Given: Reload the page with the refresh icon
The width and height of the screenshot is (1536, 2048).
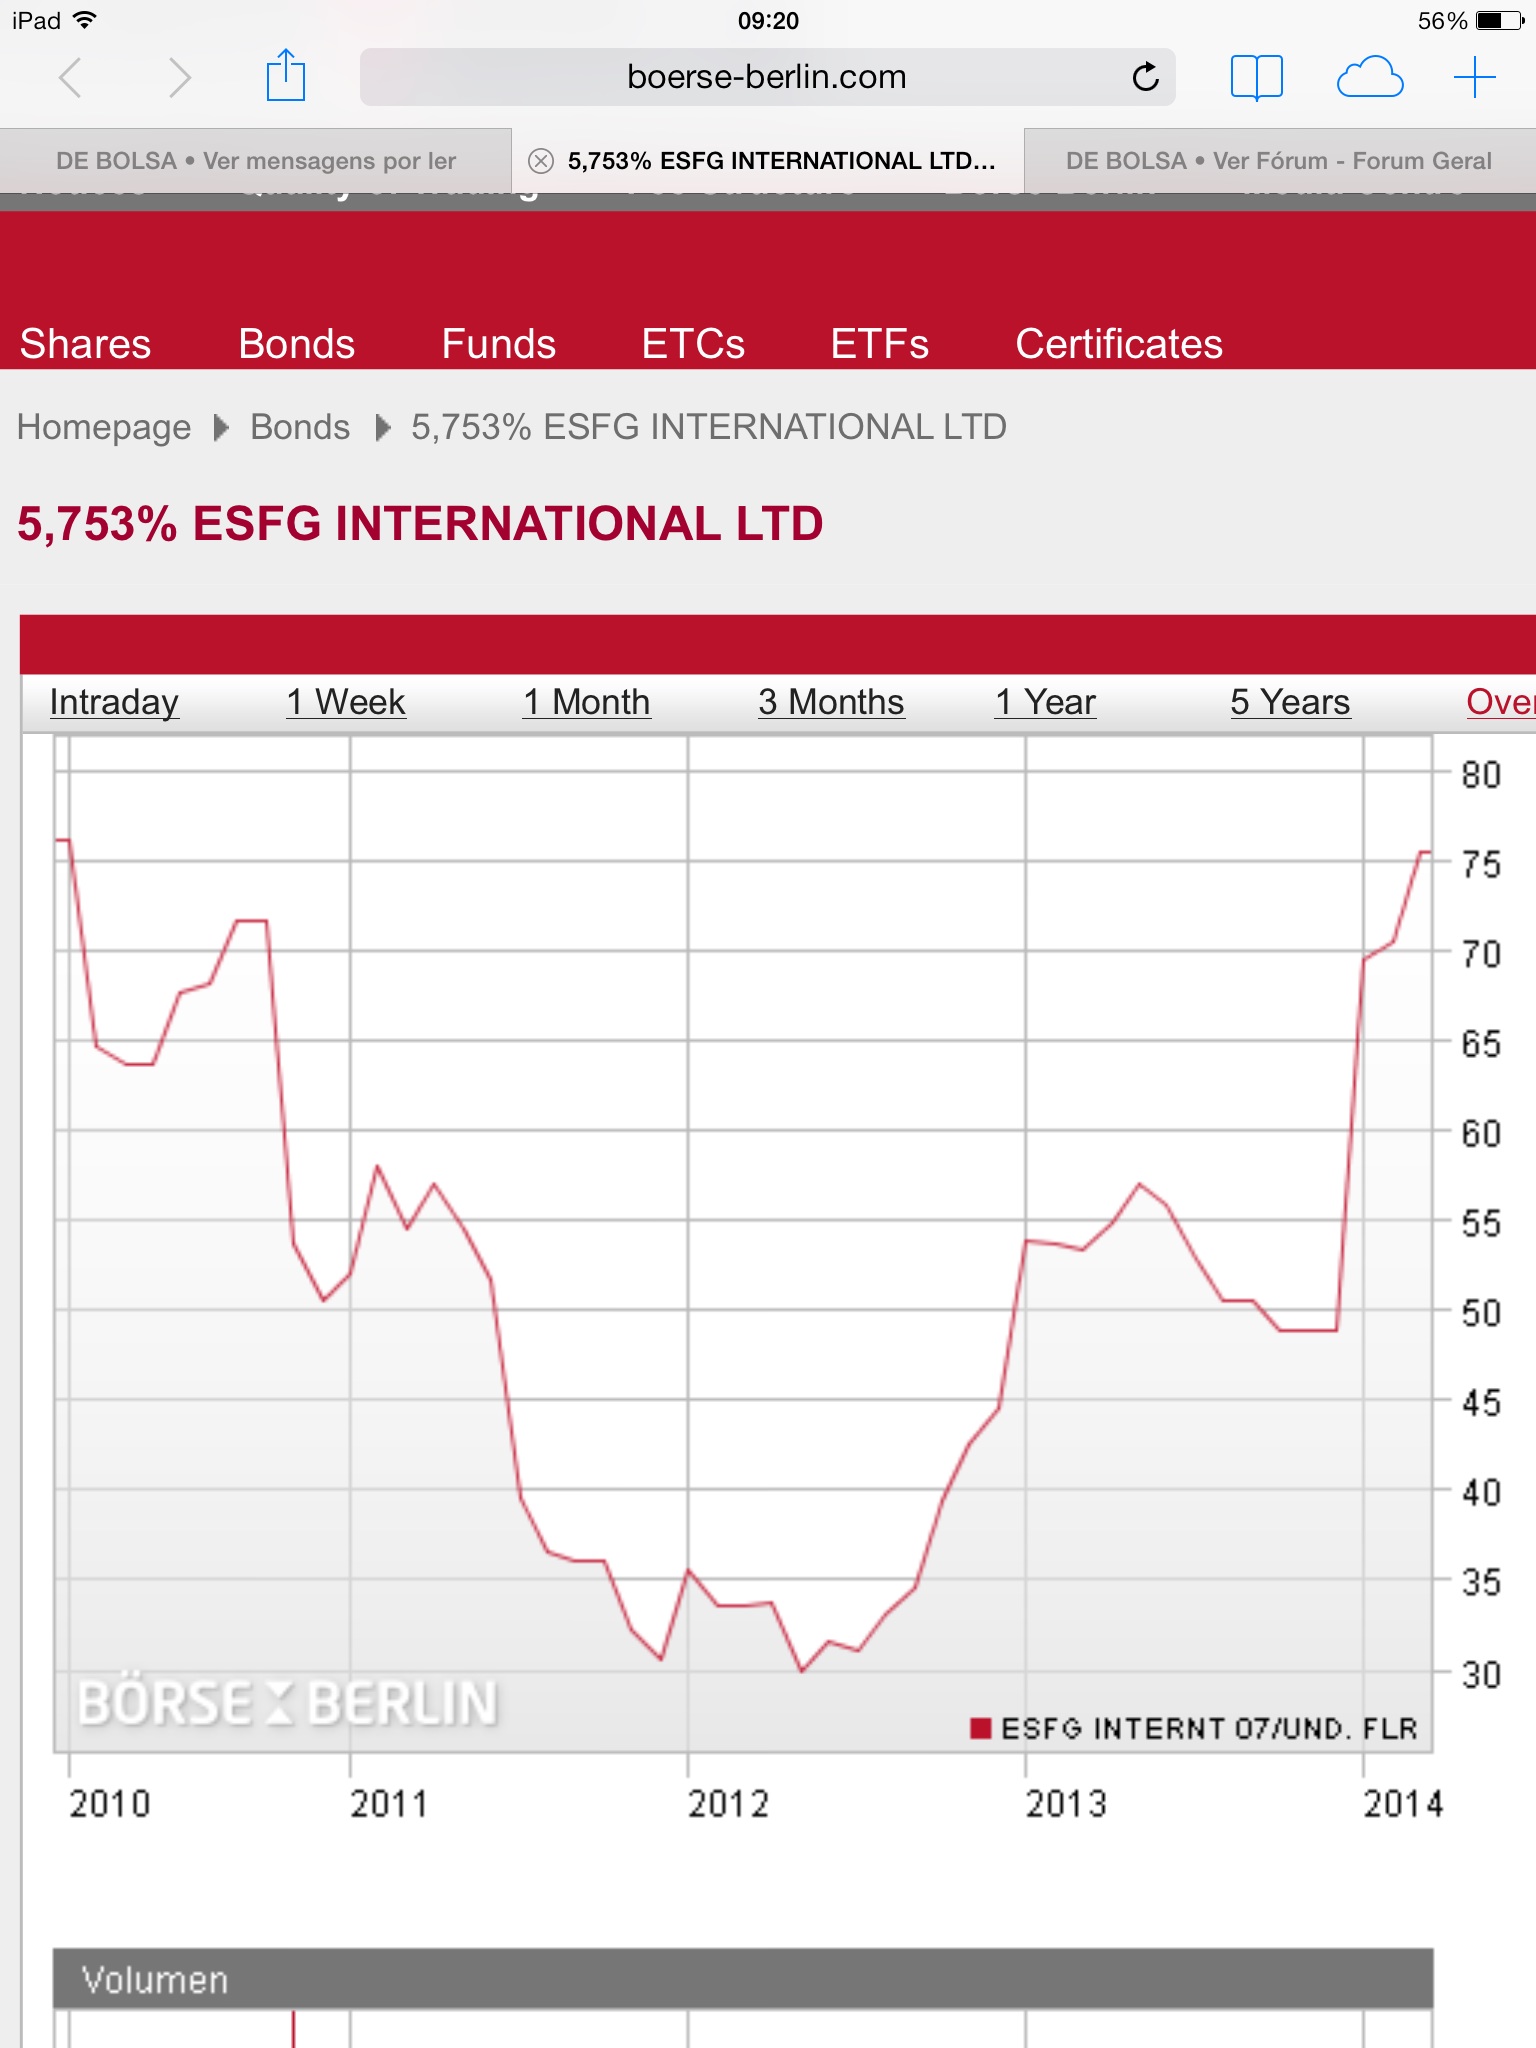Looking at the screenshot, I should click(x=1145, y=76).
